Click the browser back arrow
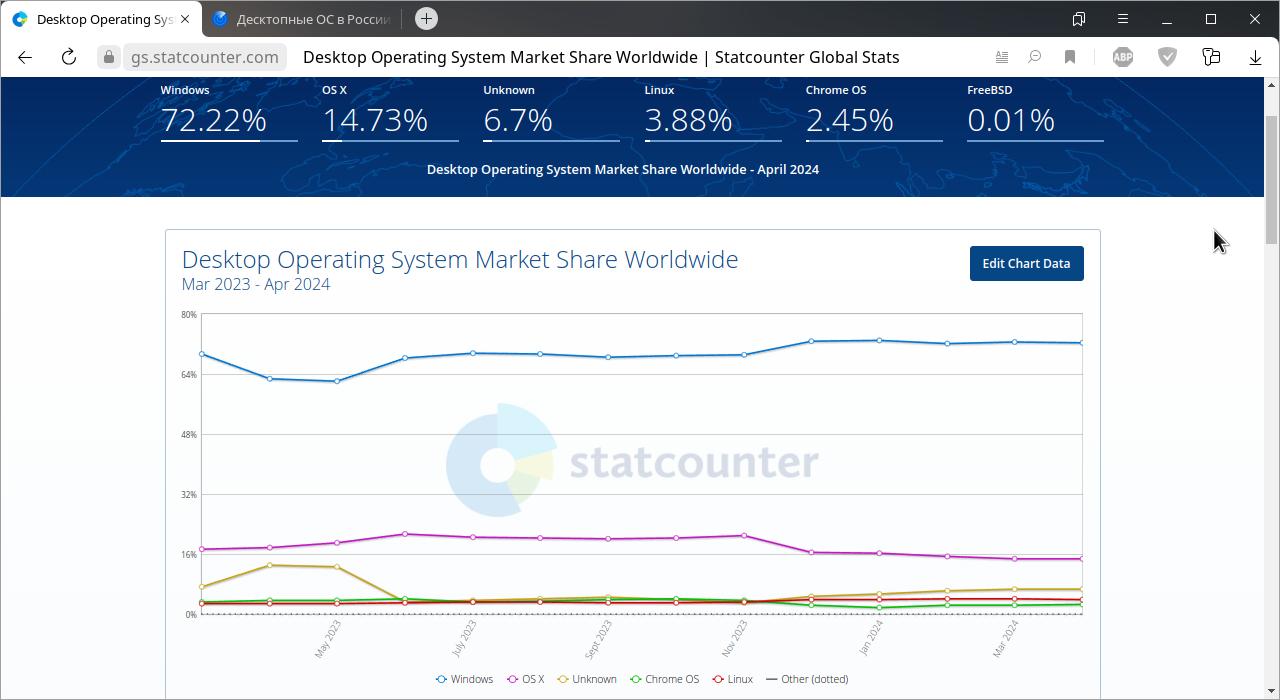Image resolution: width=1280 pixels, height=700 pixels. [25, 57]
